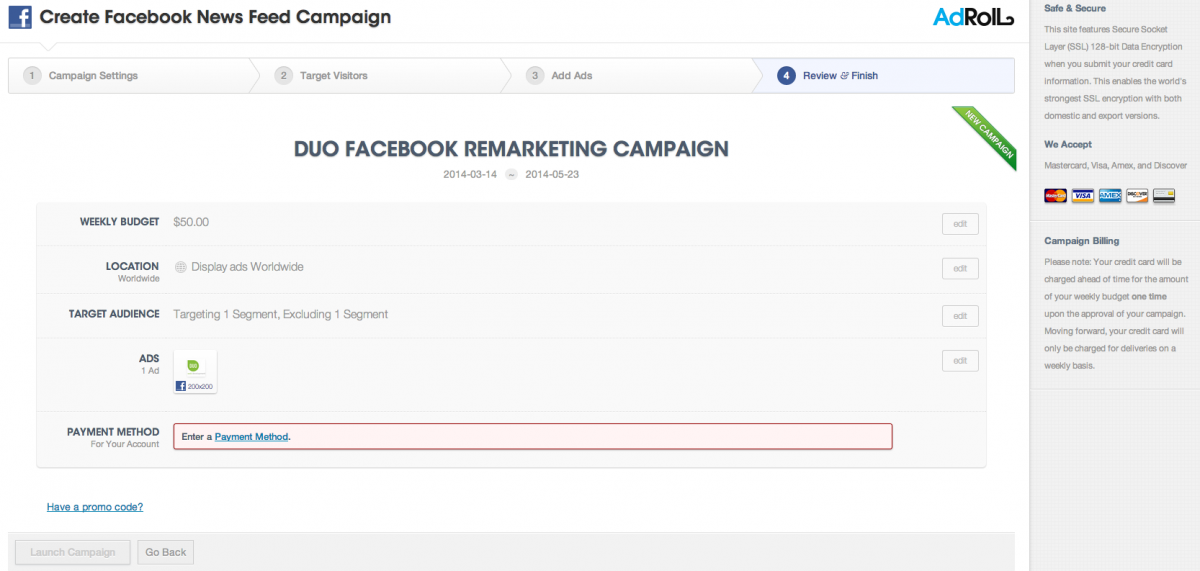
Task: Click the Visa card icon
Action: (x=1082, y=196)
